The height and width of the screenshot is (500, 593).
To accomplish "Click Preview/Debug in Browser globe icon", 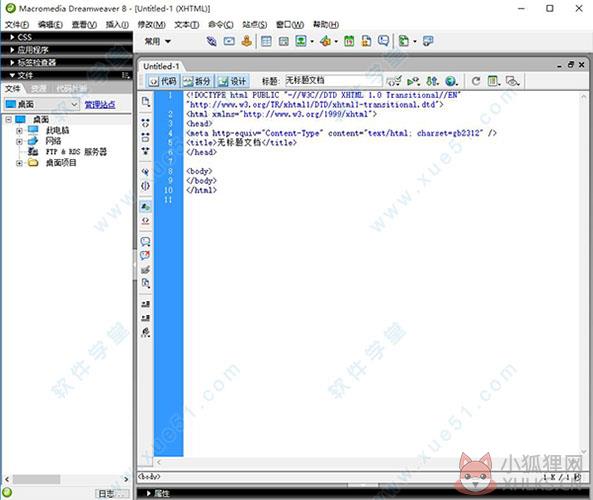I will pyautogui.click(x=451, y=81).
